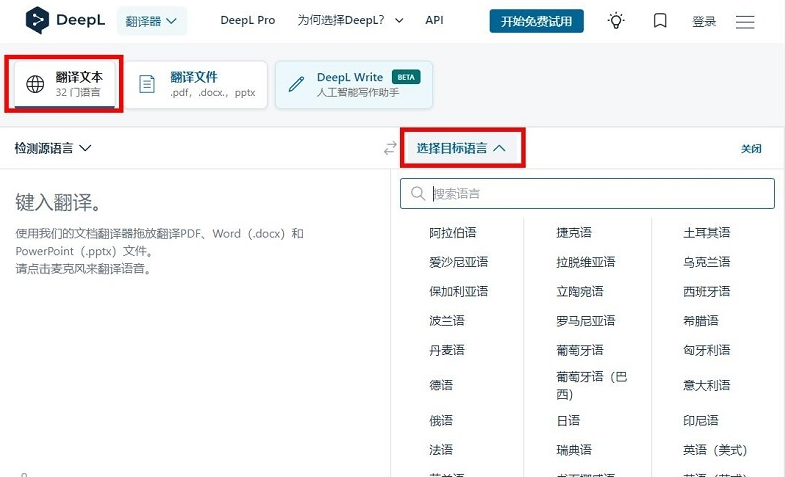Open DeepL Write tab
Image resolution: width=785 pixels, height=477 pixels.
[x=354, y=84]
